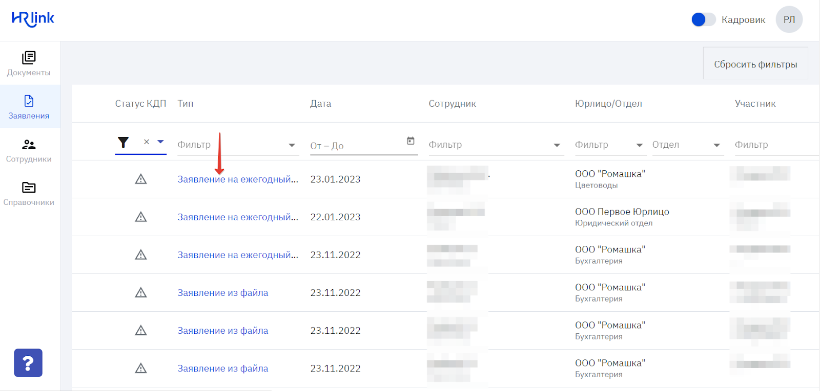Open Заявление на ежегодный dated 23.01.2023
820x391 pixels.
coord(238,179)
